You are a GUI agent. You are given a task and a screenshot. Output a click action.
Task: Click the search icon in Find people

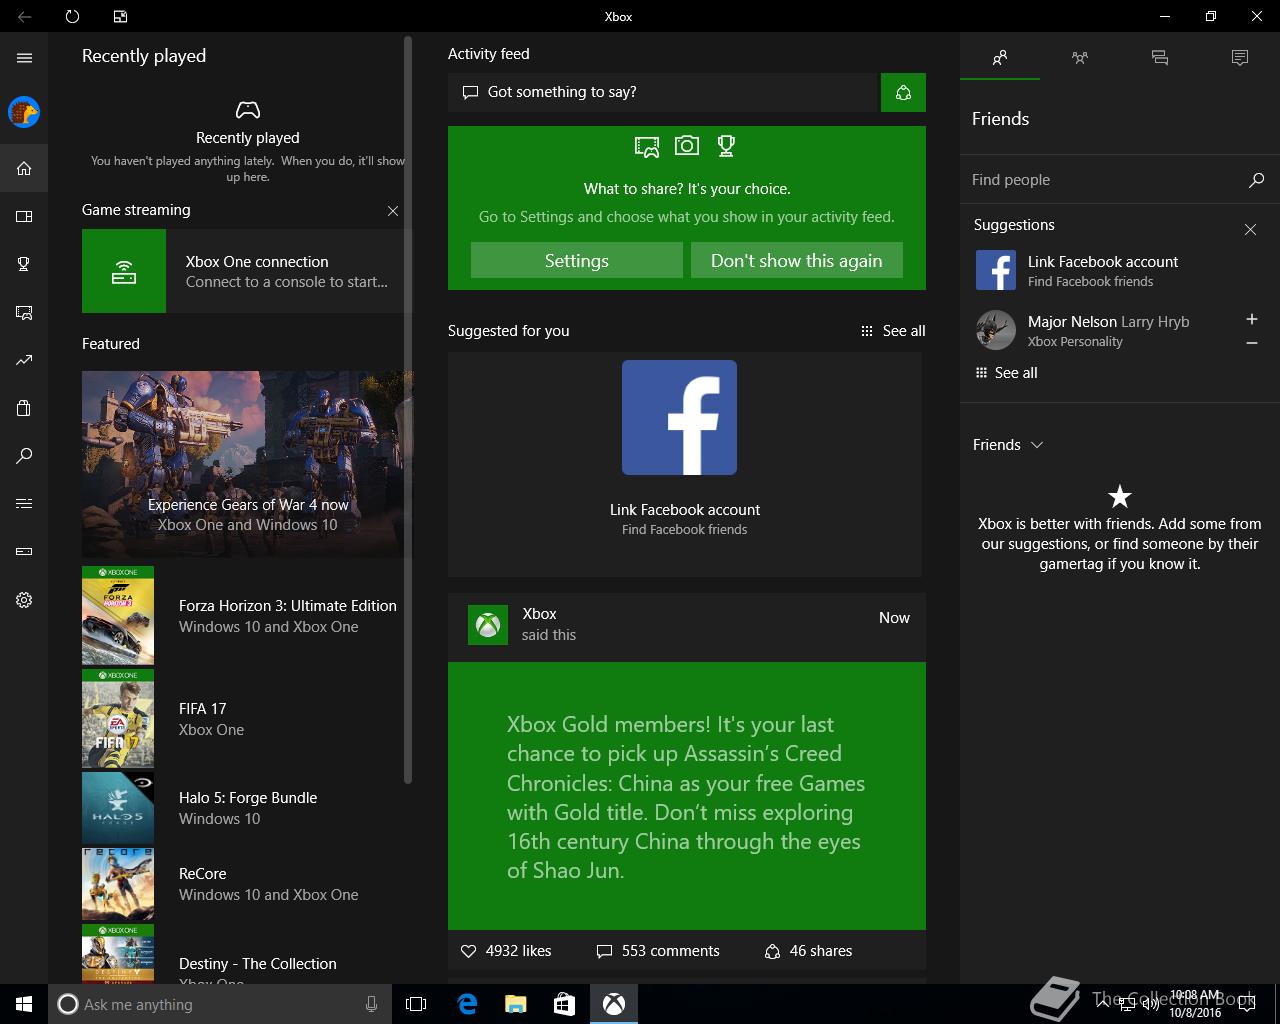[1256, 180]
